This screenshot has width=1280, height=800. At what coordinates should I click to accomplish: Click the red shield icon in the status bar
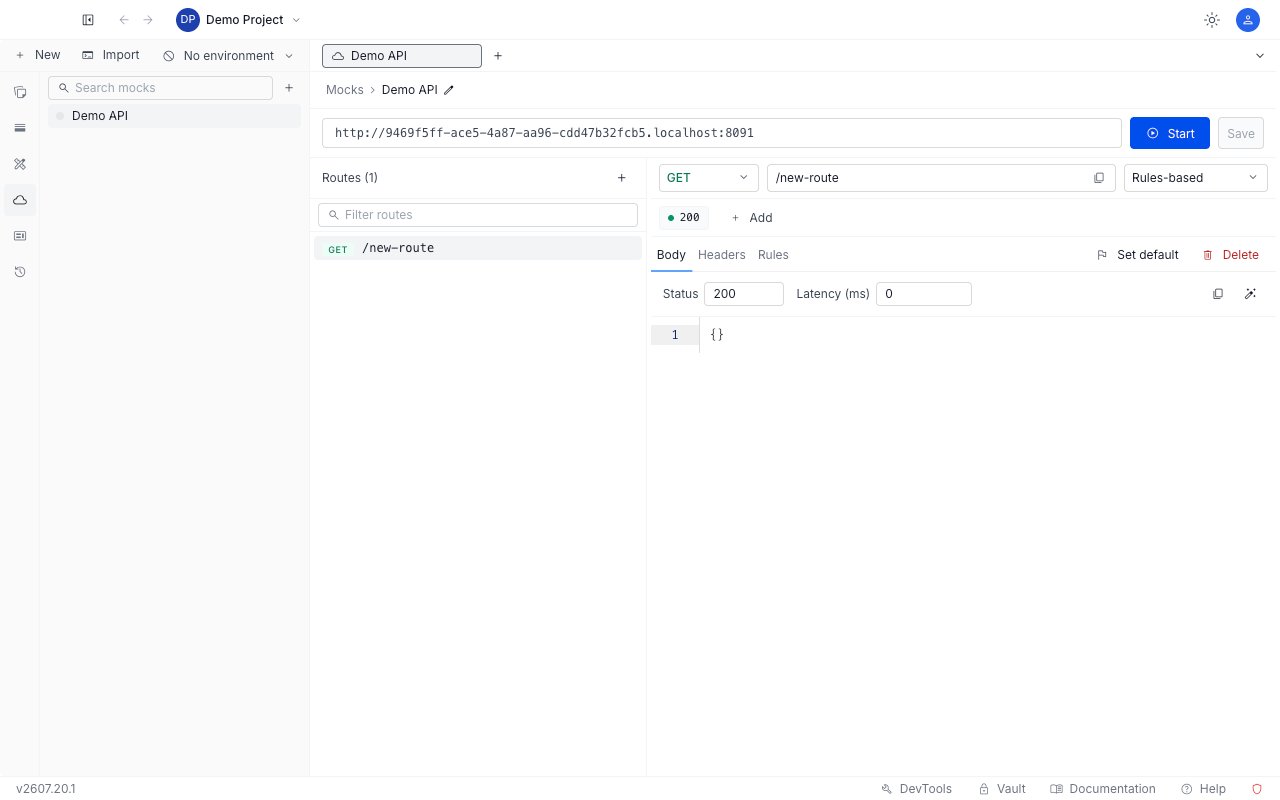[x=1257, y=789]
